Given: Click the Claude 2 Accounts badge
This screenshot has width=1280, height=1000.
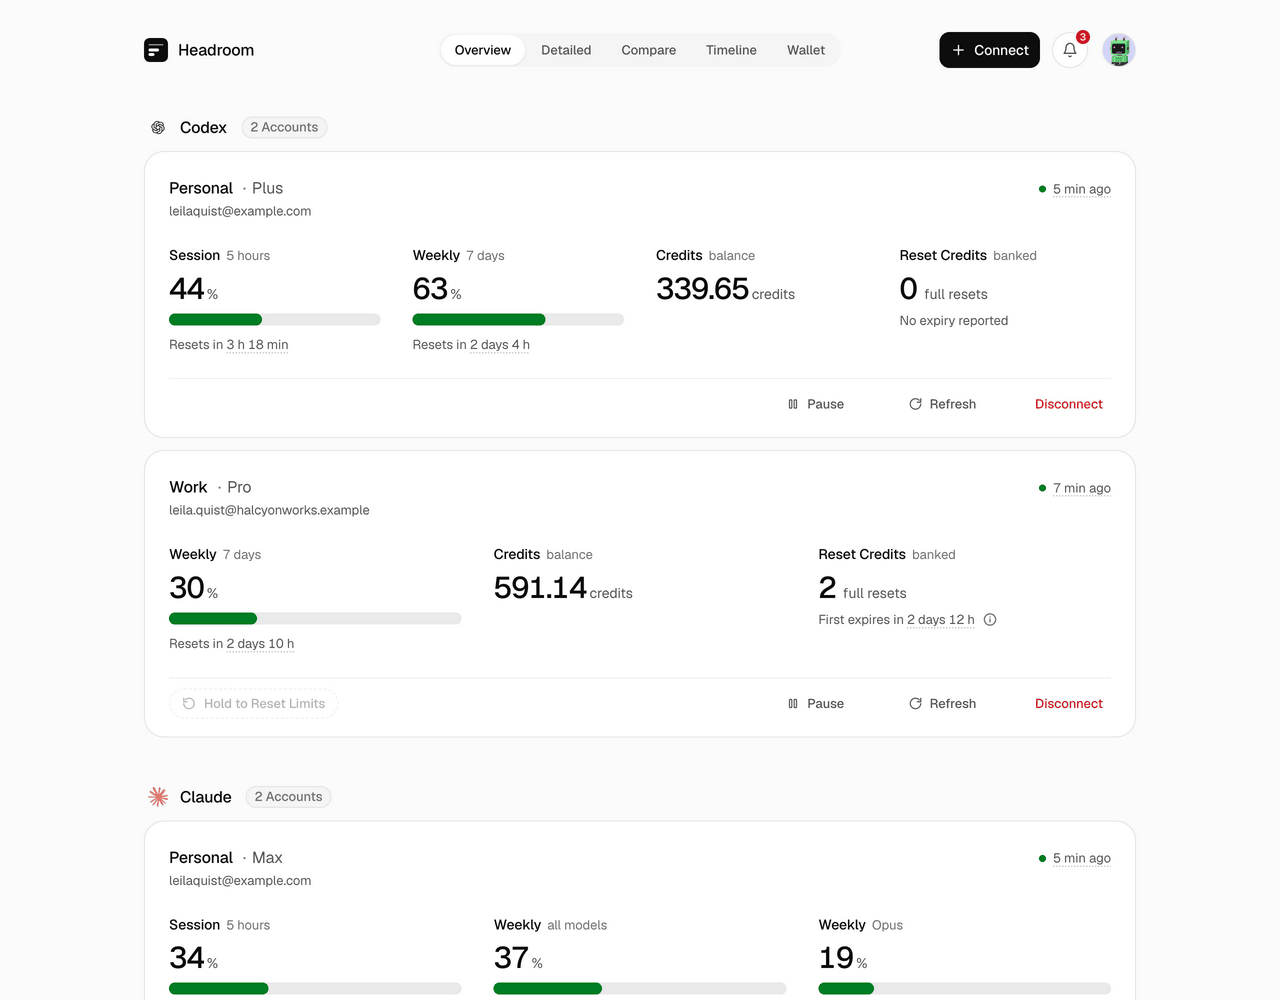Looking at the screenshot, I should 289,797.
